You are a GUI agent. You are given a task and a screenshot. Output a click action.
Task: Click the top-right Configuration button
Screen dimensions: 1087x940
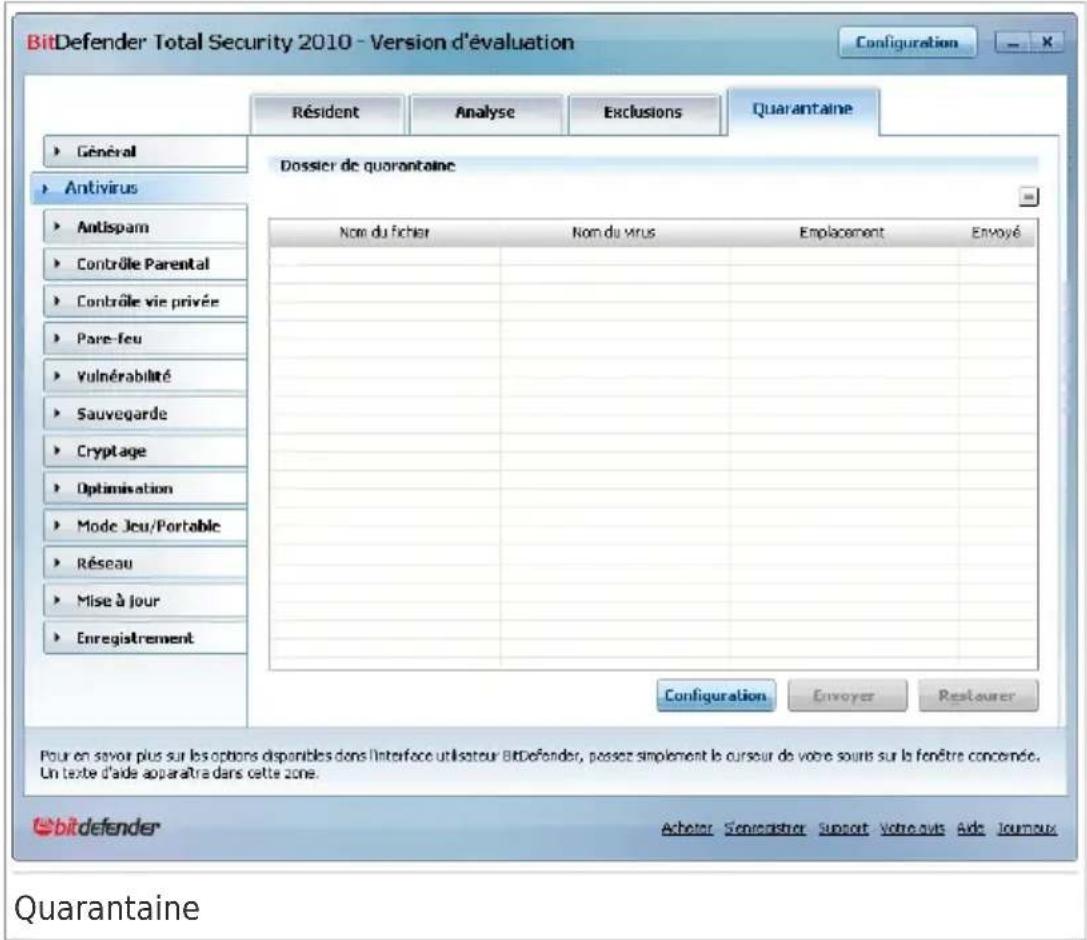pyautogui.click(x=907, y=43)
